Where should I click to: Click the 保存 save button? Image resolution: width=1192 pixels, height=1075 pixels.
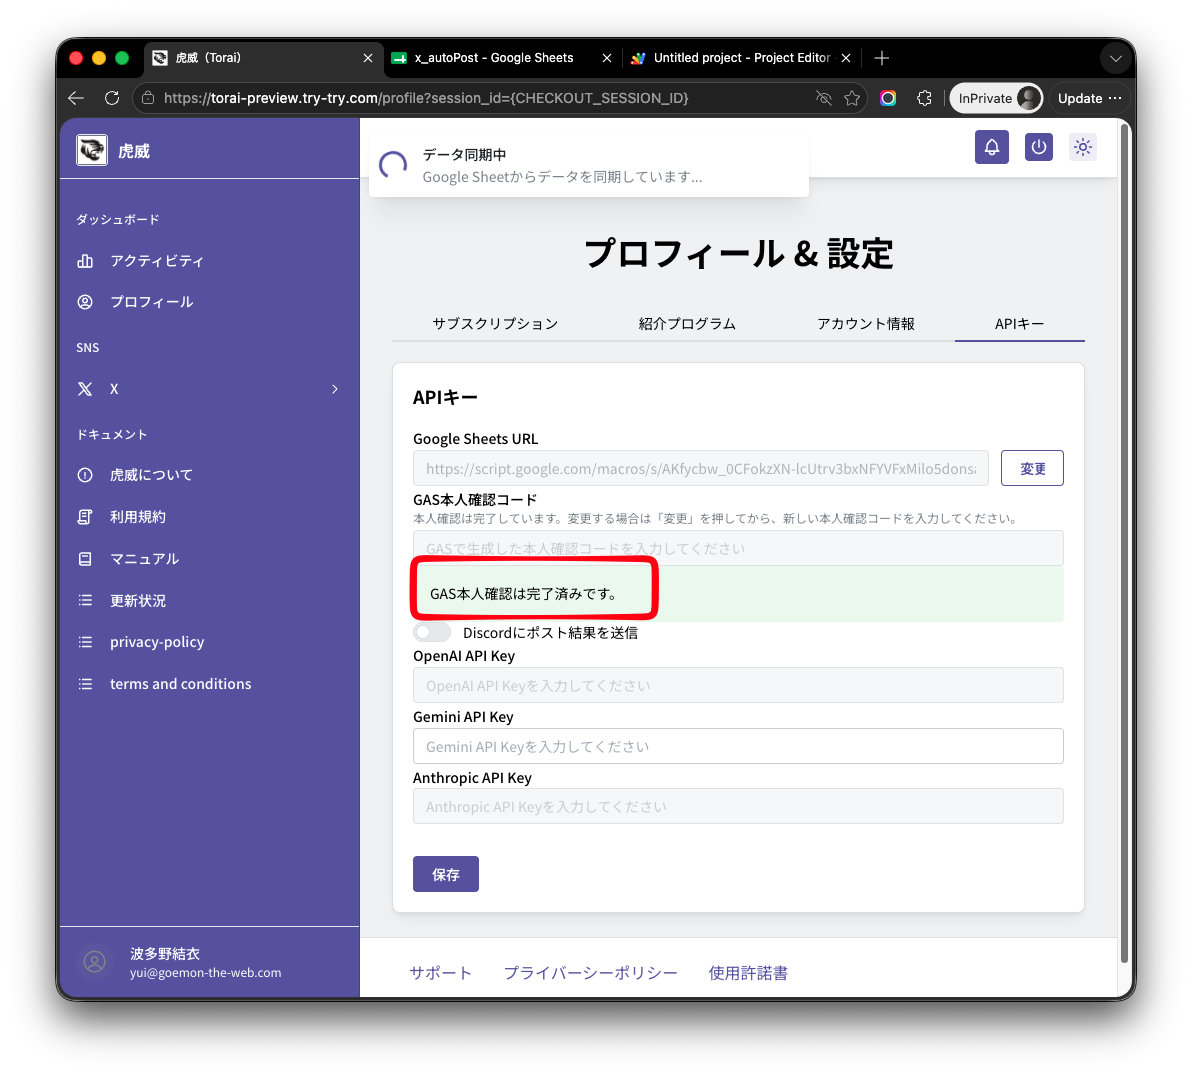(x=445, y=874)
